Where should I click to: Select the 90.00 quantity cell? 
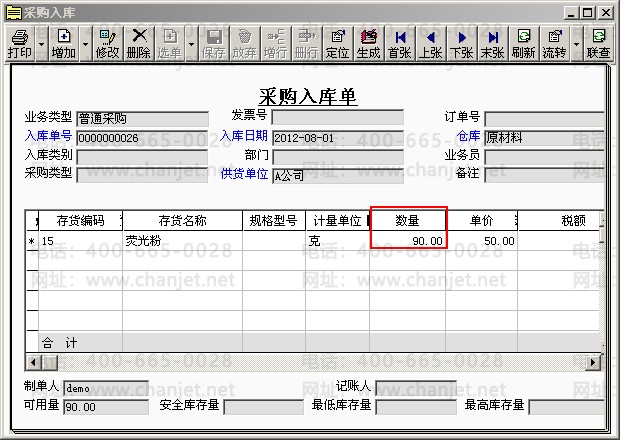(x=408, y=241)
